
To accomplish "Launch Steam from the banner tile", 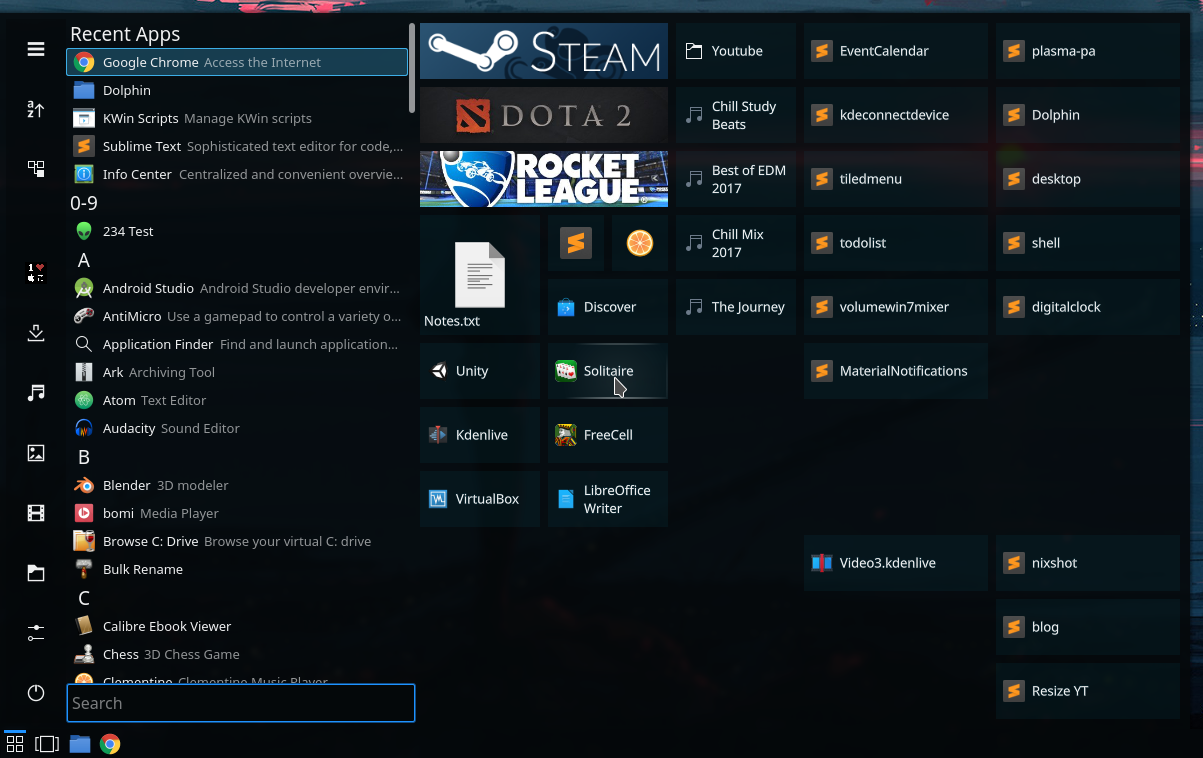I will coord(544,51).
